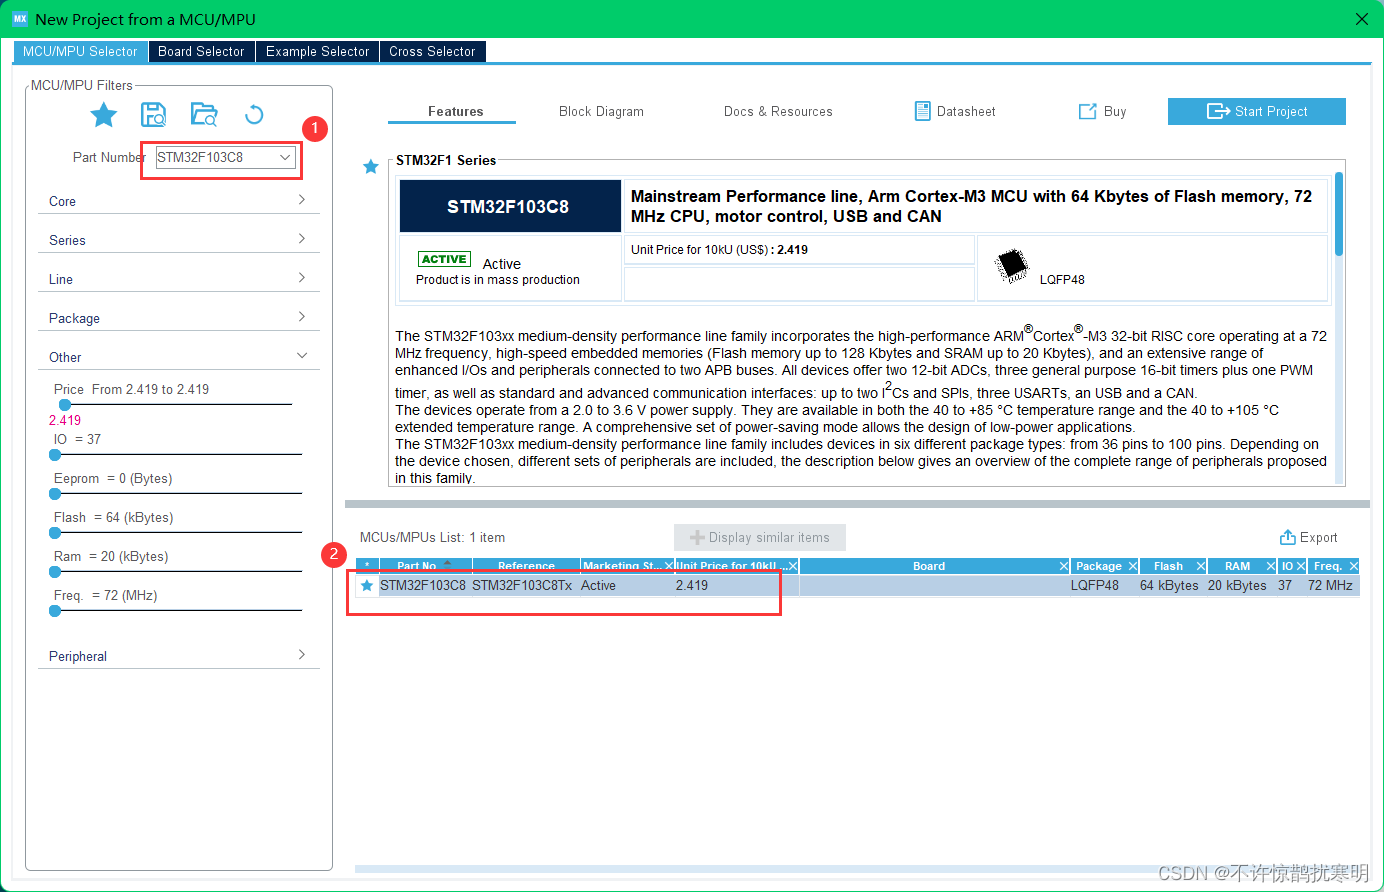Open the Block Diagram tab
1384x892 pixels.
(x=601, y=111)
